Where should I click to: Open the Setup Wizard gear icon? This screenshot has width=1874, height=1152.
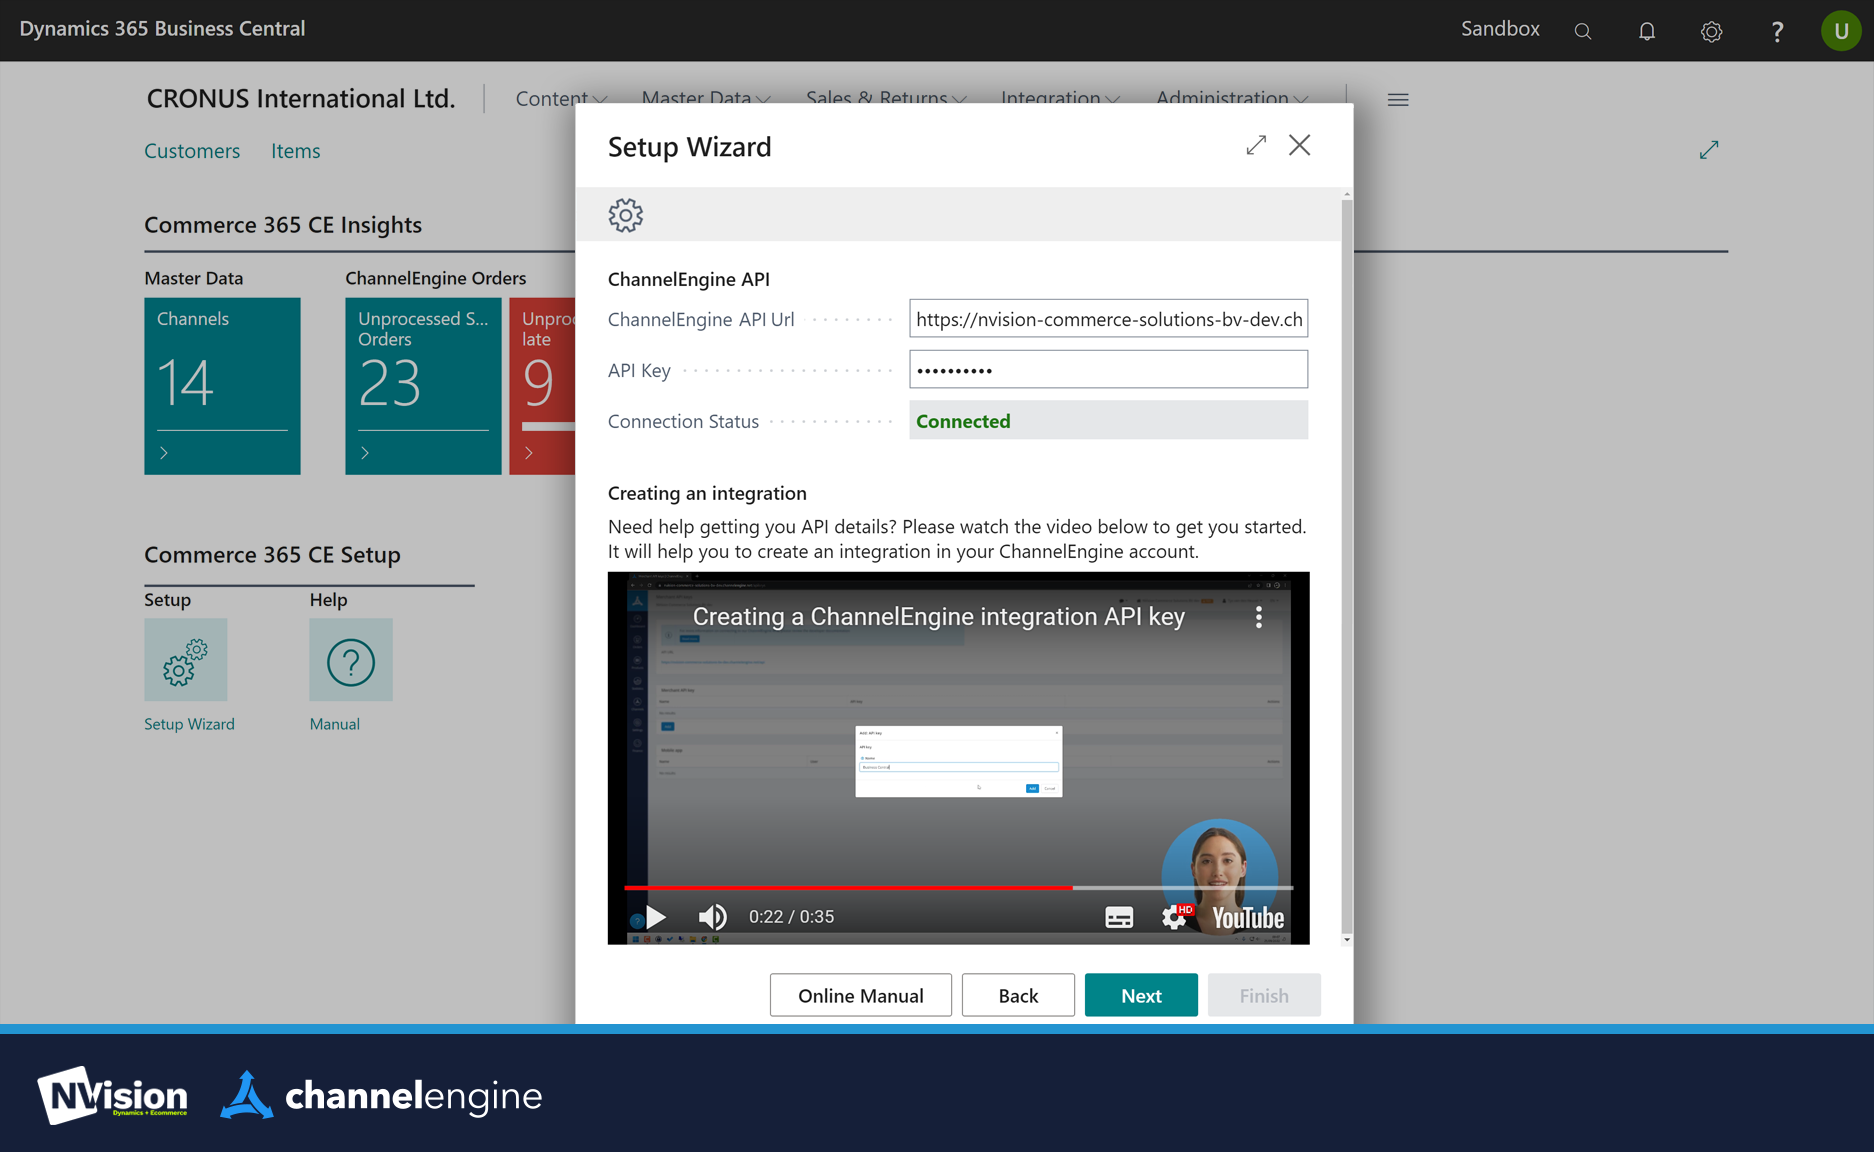click(185, 660)
